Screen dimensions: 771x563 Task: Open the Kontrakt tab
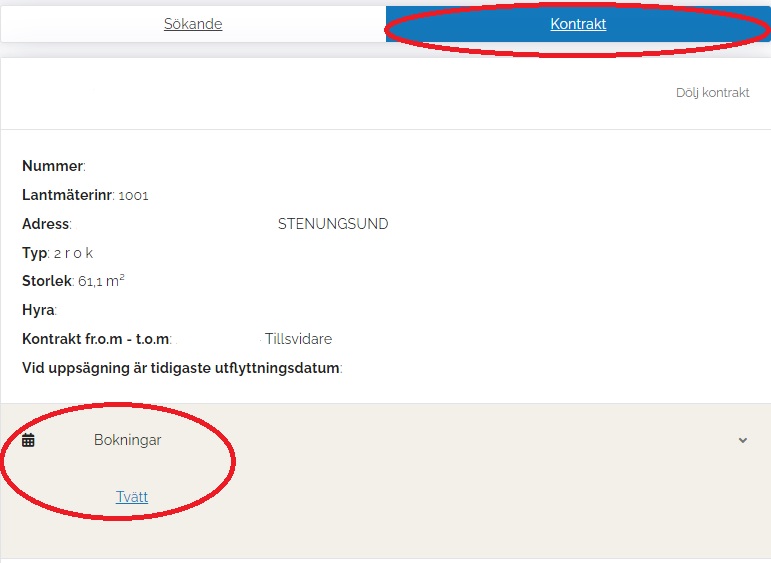[578, 24]
